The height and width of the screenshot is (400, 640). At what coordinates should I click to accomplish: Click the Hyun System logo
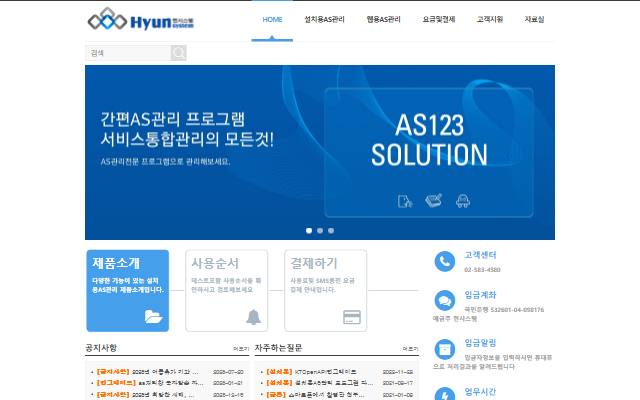click(x=141, y=19)
